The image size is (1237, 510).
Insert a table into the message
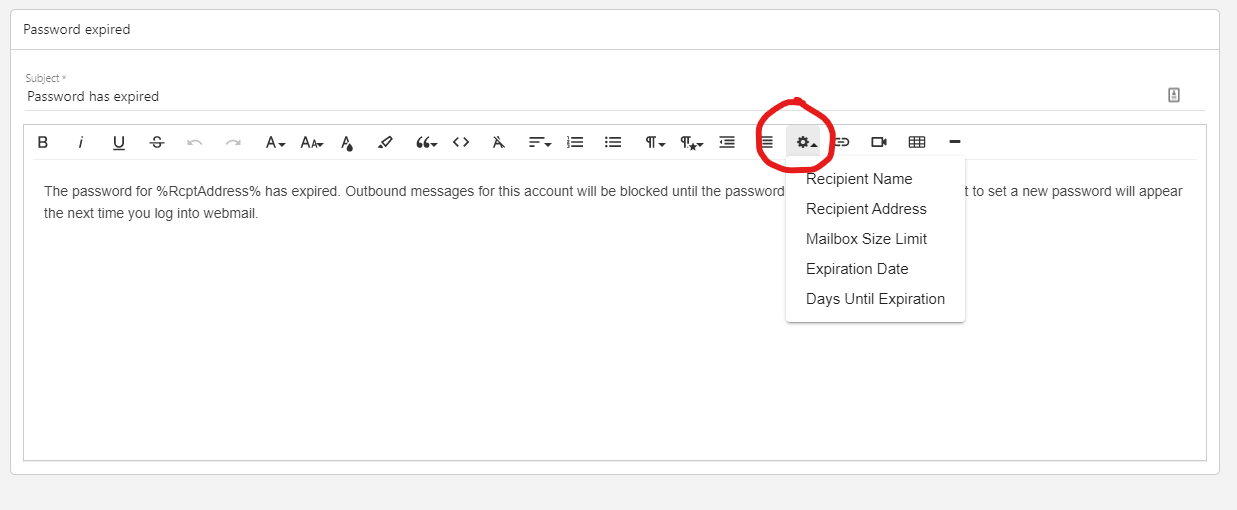(917, 142)
